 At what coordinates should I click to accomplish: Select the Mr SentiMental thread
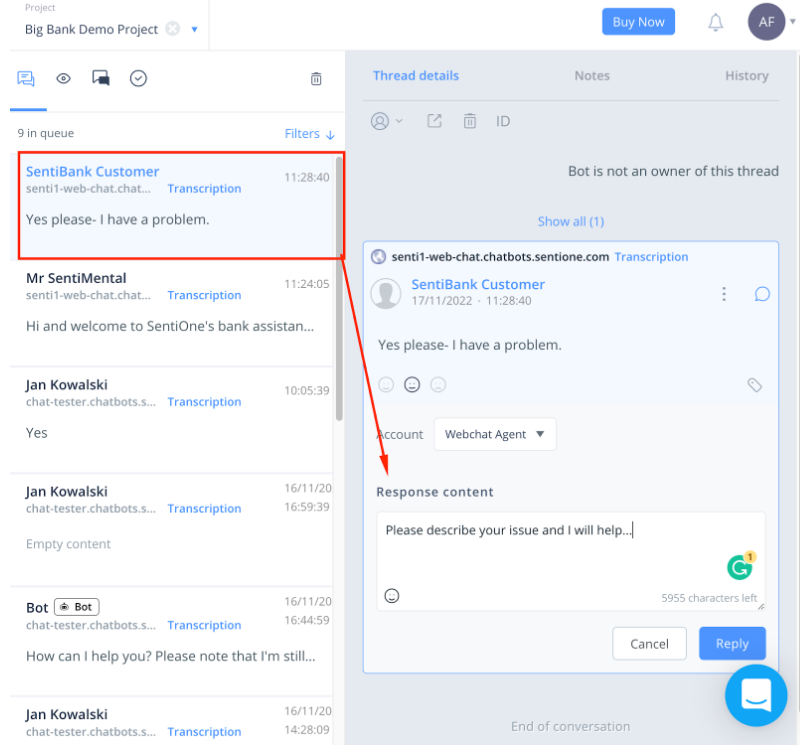(171, 313)
